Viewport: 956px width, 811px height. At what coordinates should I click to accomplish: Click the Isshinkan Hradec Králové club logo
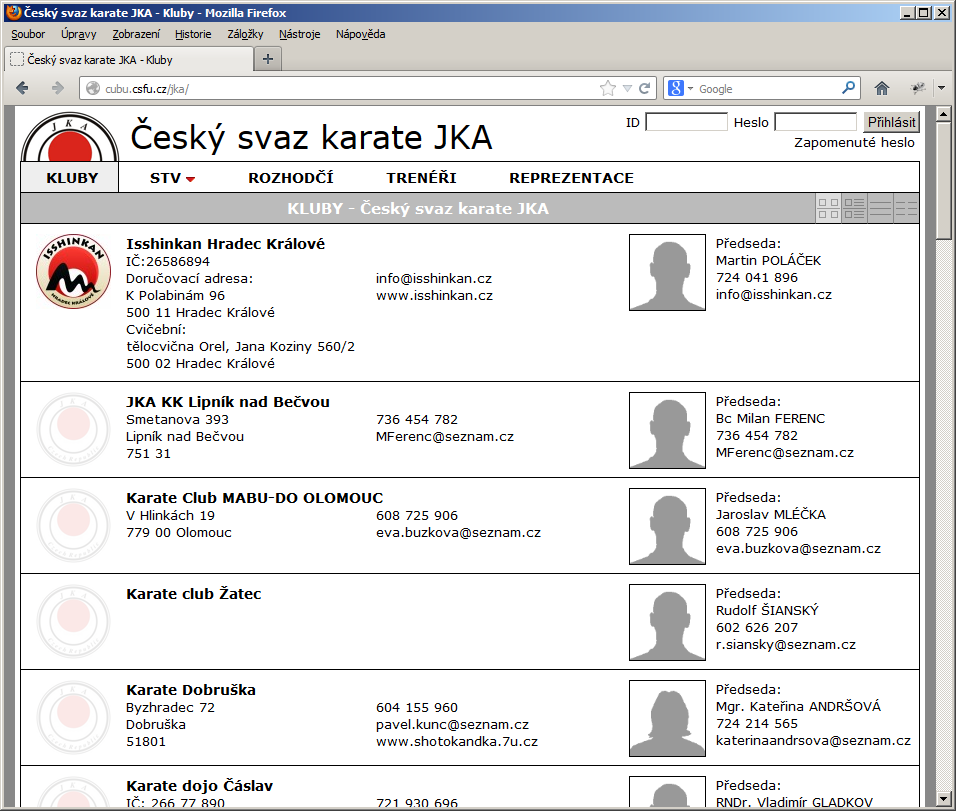73,271
